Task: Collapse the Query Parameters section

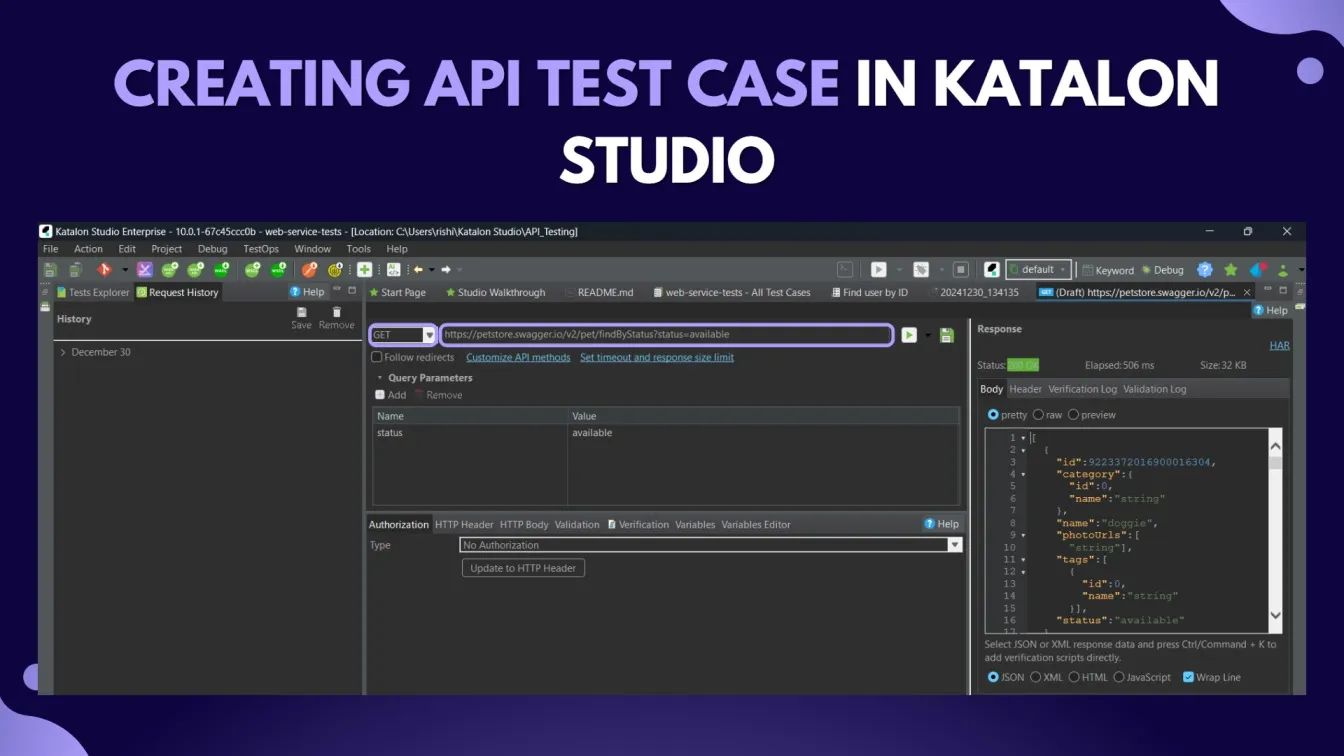Action: click(x=380, y=378)
